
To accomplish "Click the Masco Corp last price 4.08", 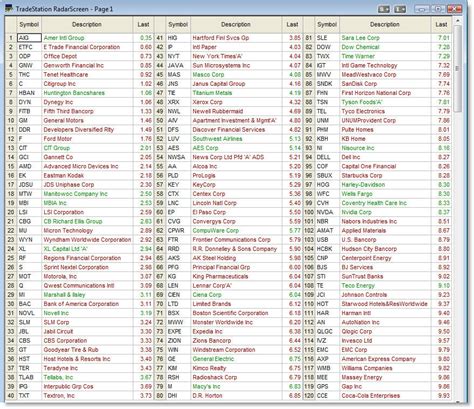I will [295, 74].
